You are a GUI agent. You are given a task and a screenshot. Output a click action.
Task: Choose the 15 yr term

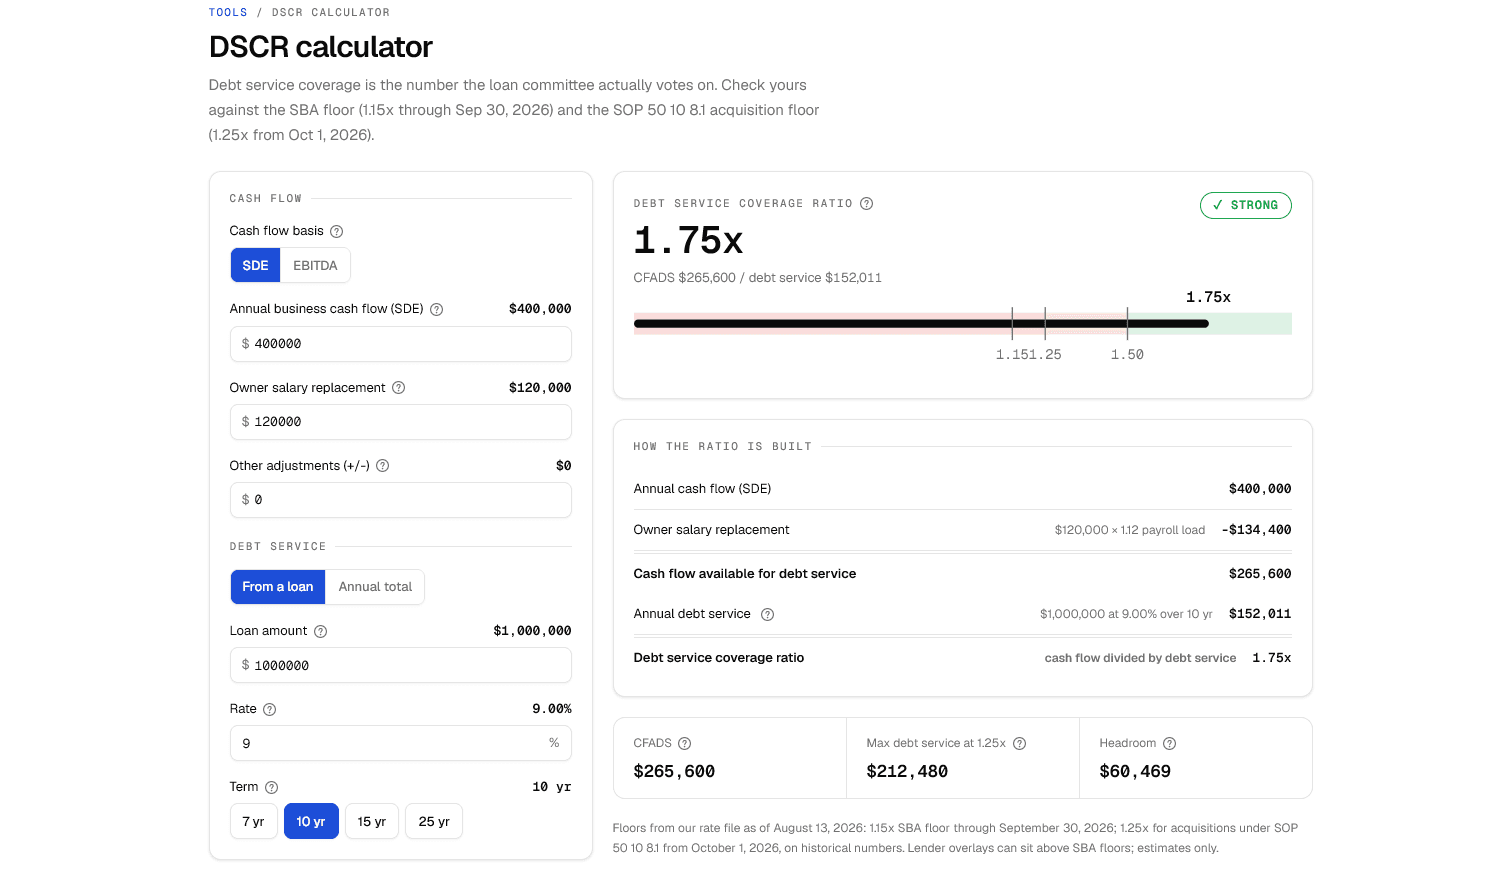372,821
